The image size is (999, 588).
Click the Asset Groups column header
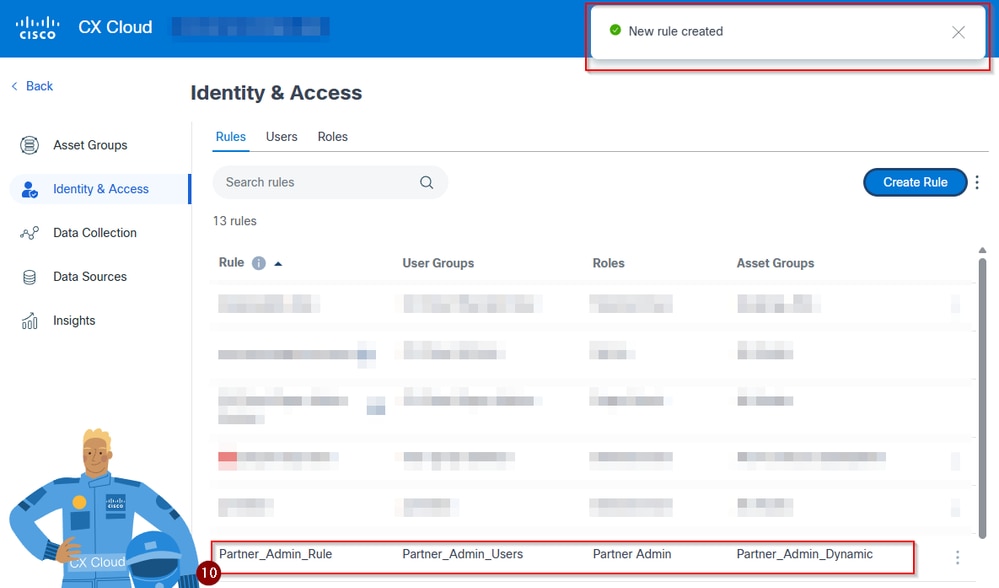click(x=775, y=263)
